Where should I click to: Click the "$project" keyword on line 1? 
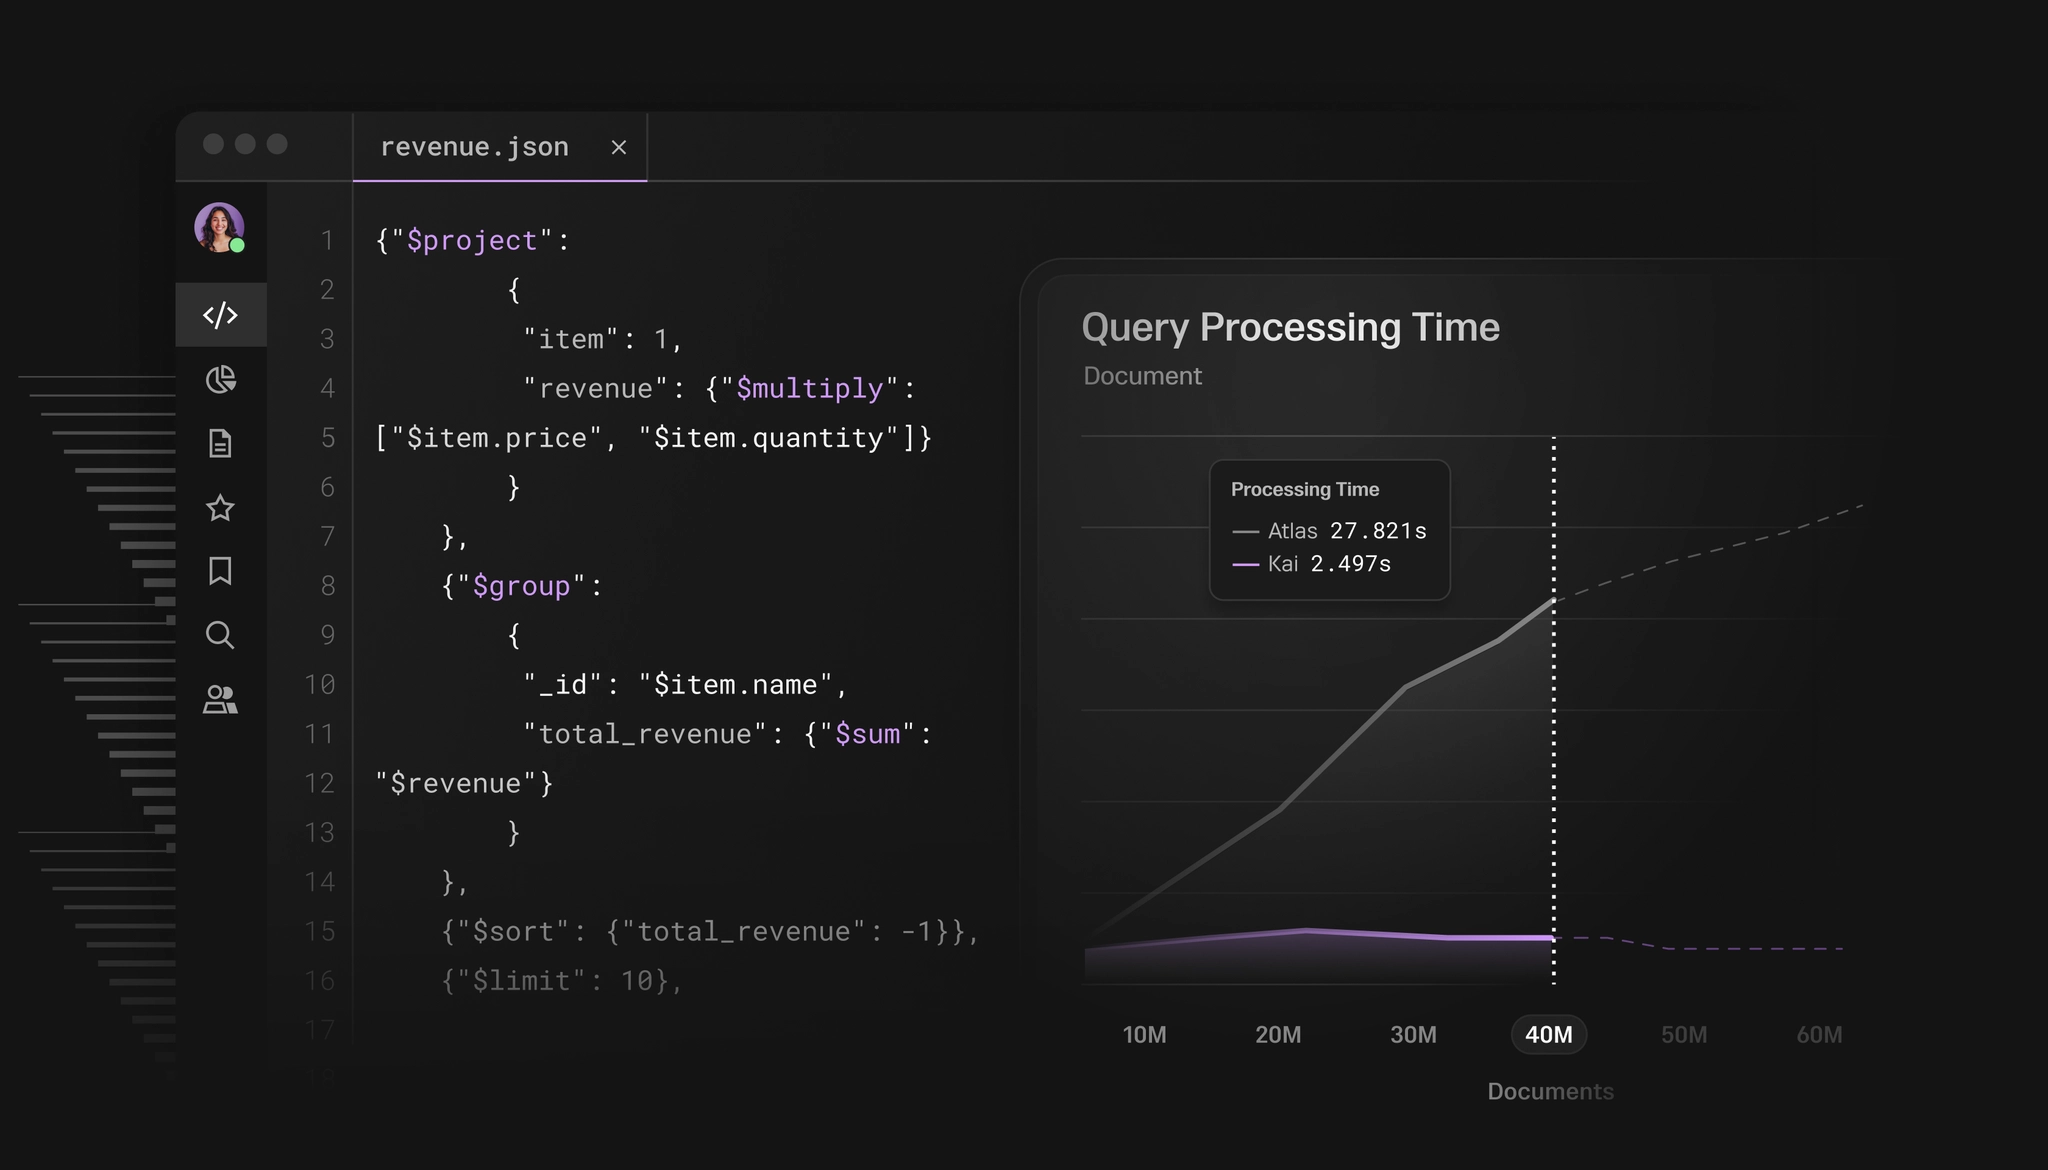coord(472,241)
